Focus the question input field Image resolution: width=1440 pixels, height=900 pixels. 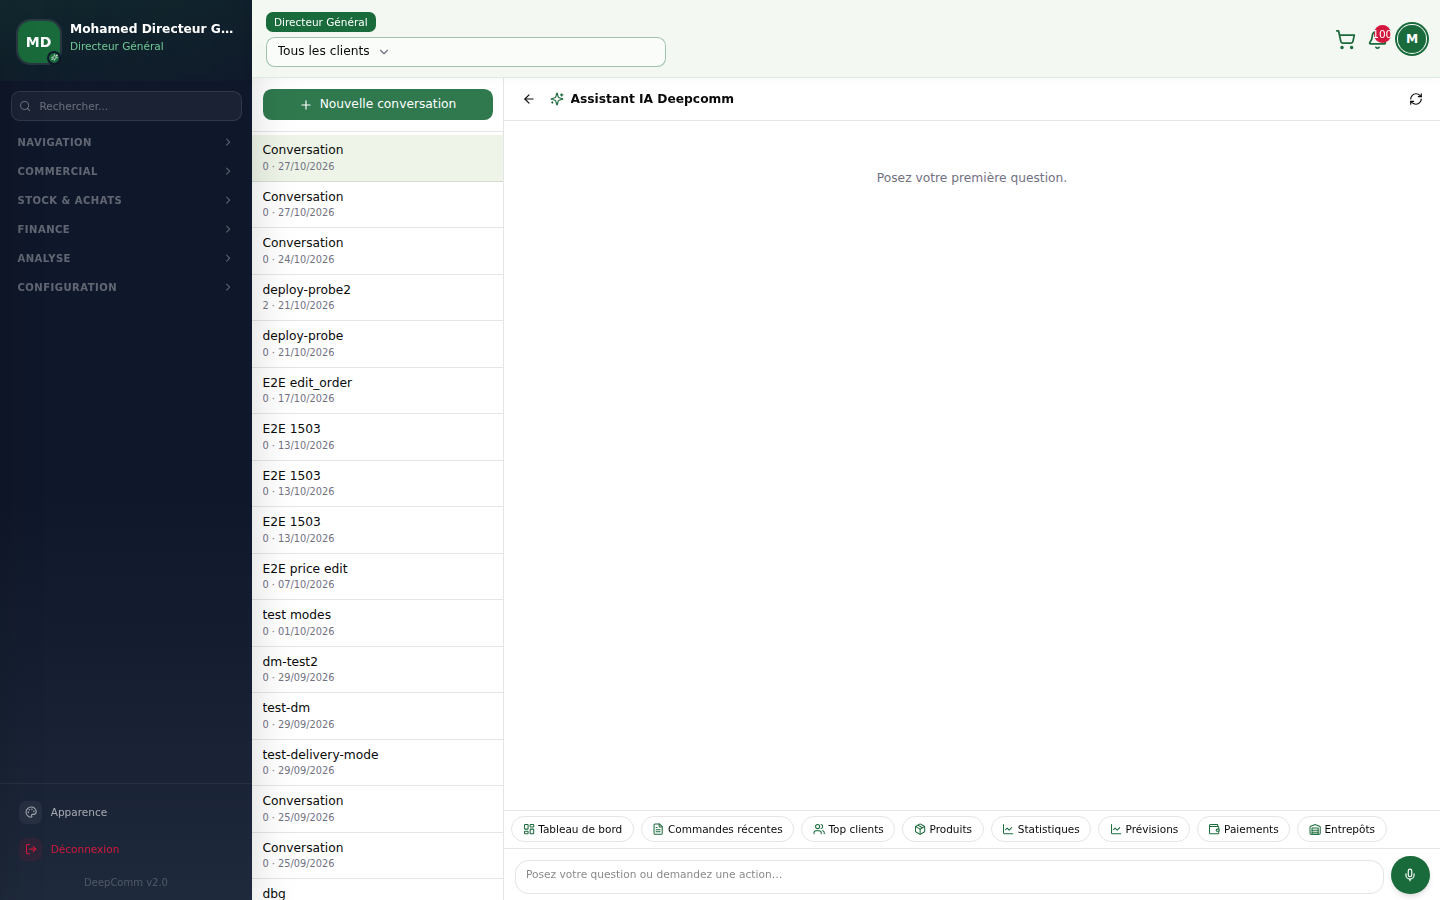pos(949,875)
